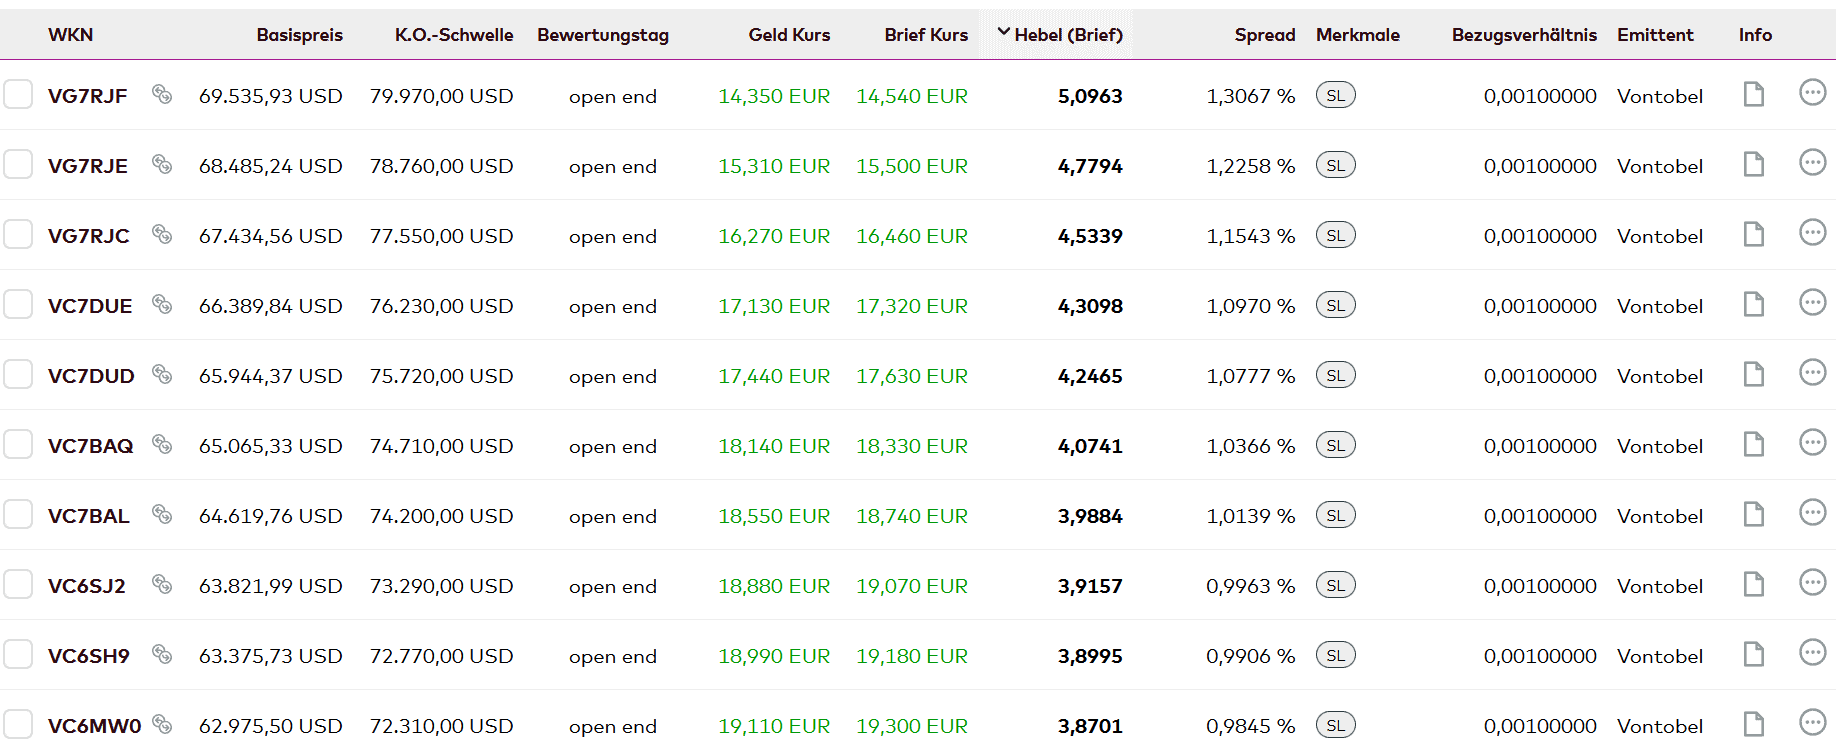The image size is (1836, 751).
Task: Tick the checkbox for VG7RJF
Action: [18, 95]
